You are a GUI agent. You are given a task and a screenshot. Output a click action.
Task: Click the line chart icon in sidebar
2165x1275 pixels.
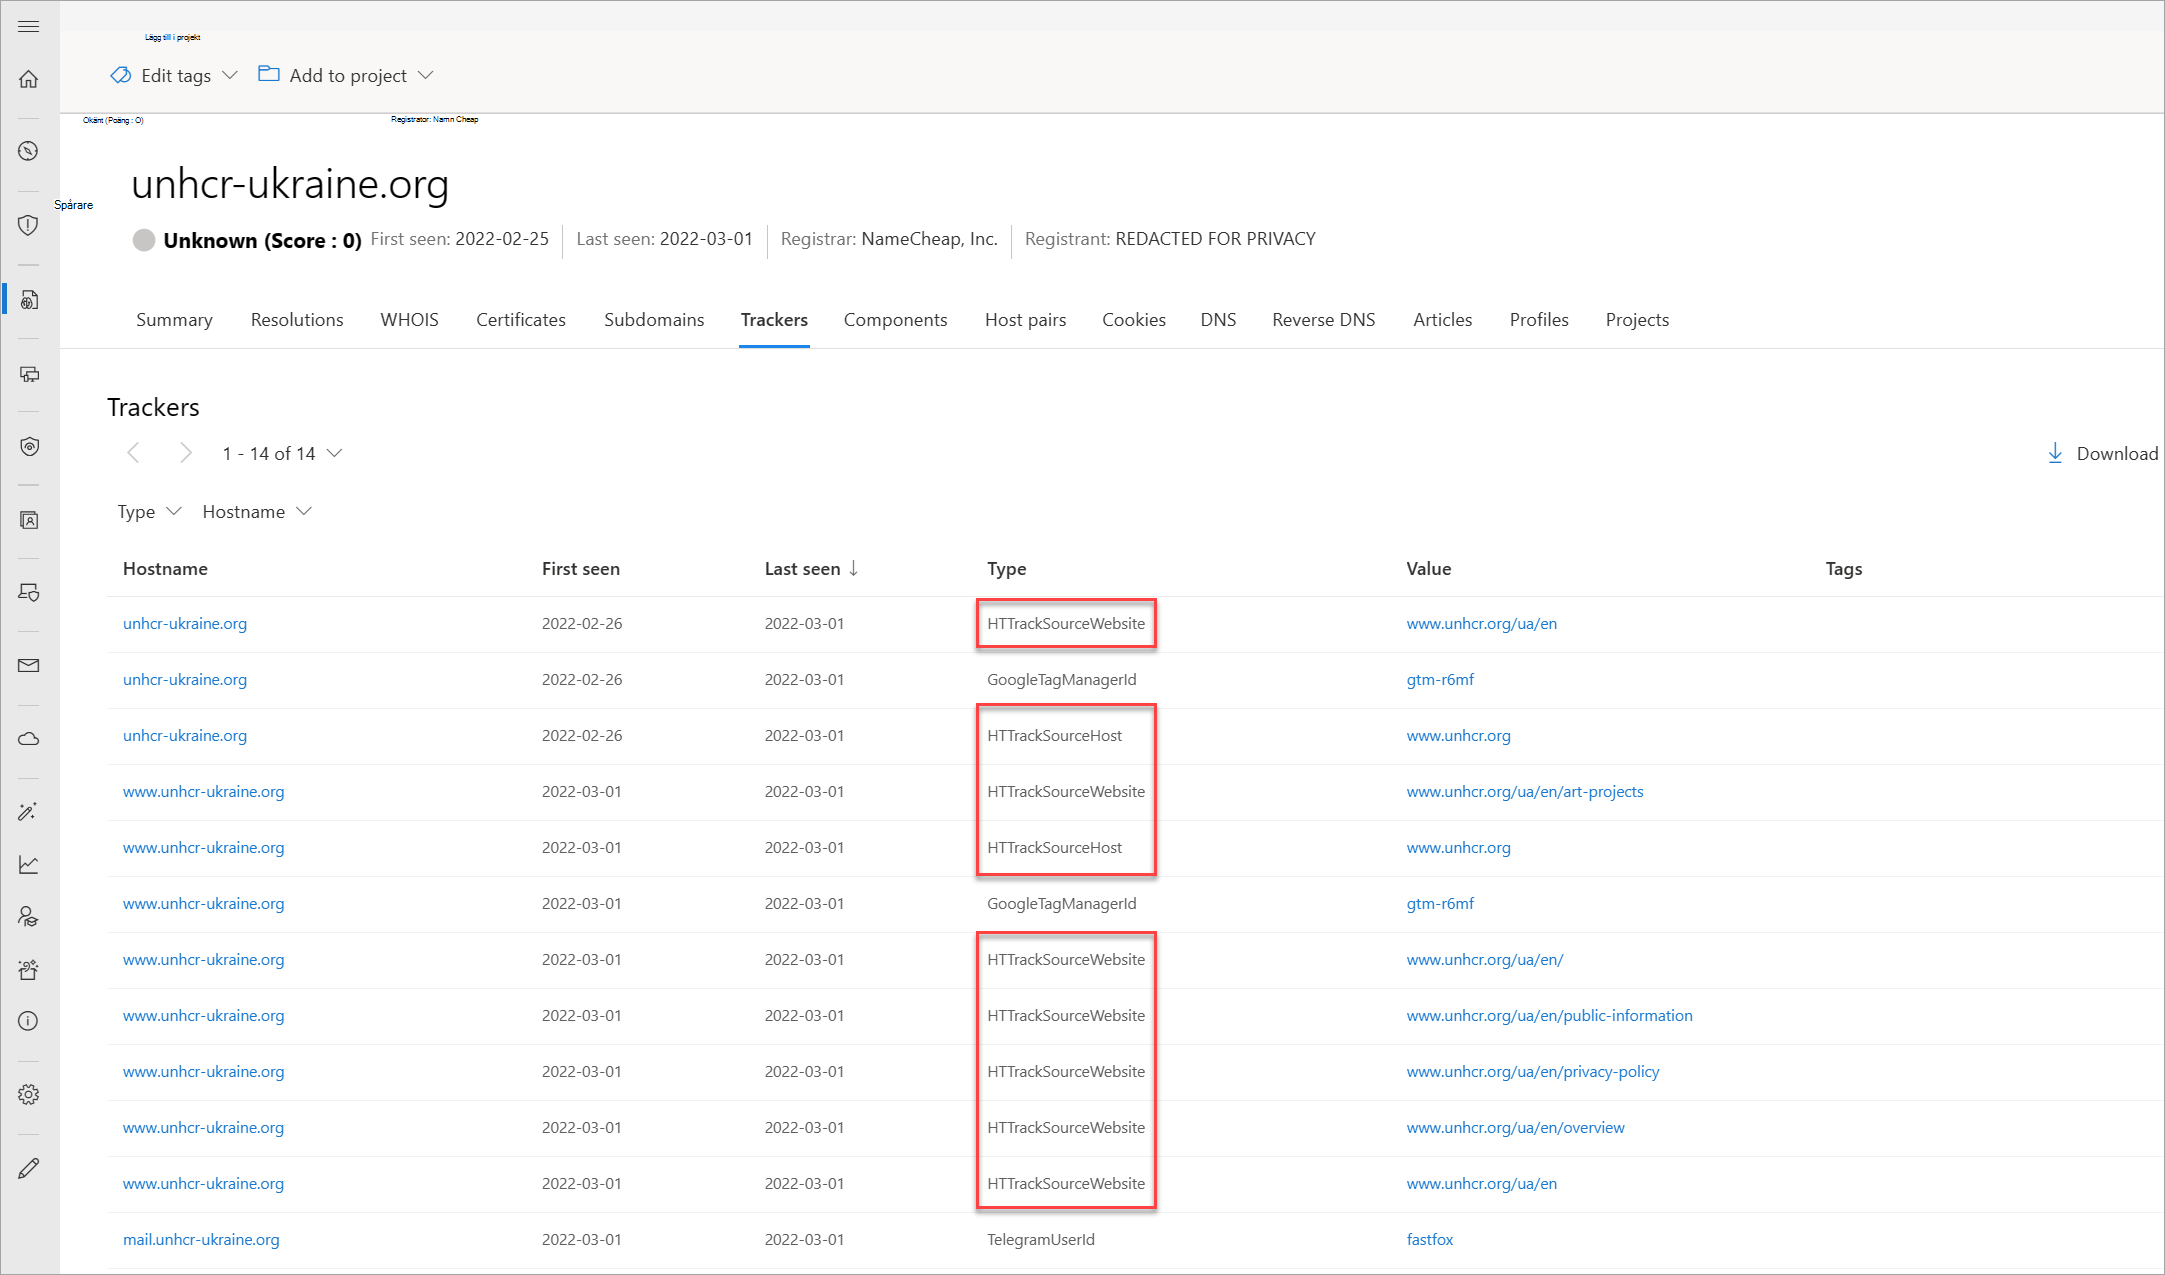tap(29, 864)
